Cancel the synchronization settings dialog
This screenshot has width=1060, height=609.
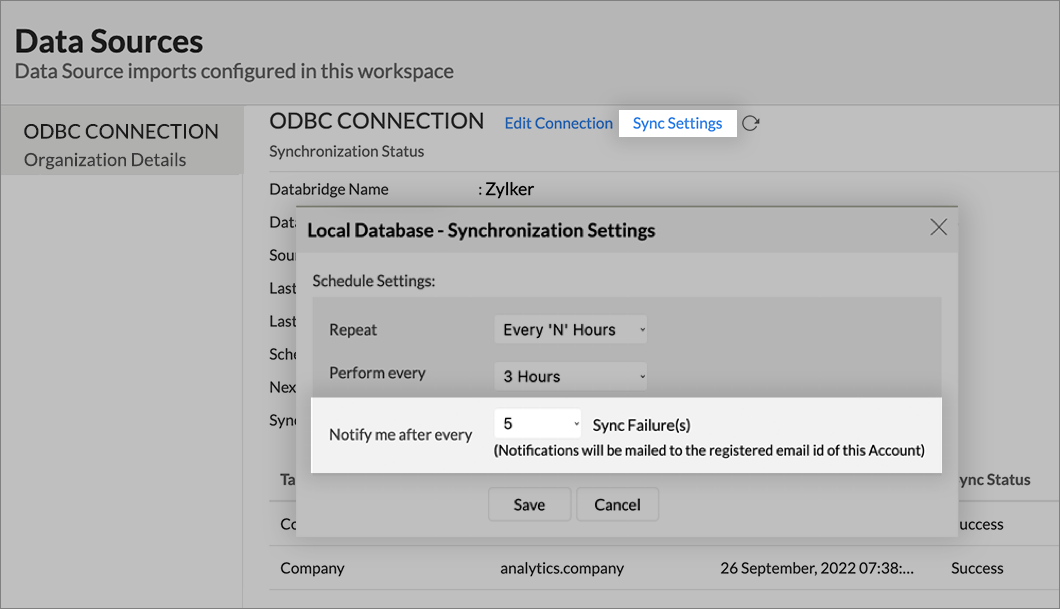pos(617,505)
